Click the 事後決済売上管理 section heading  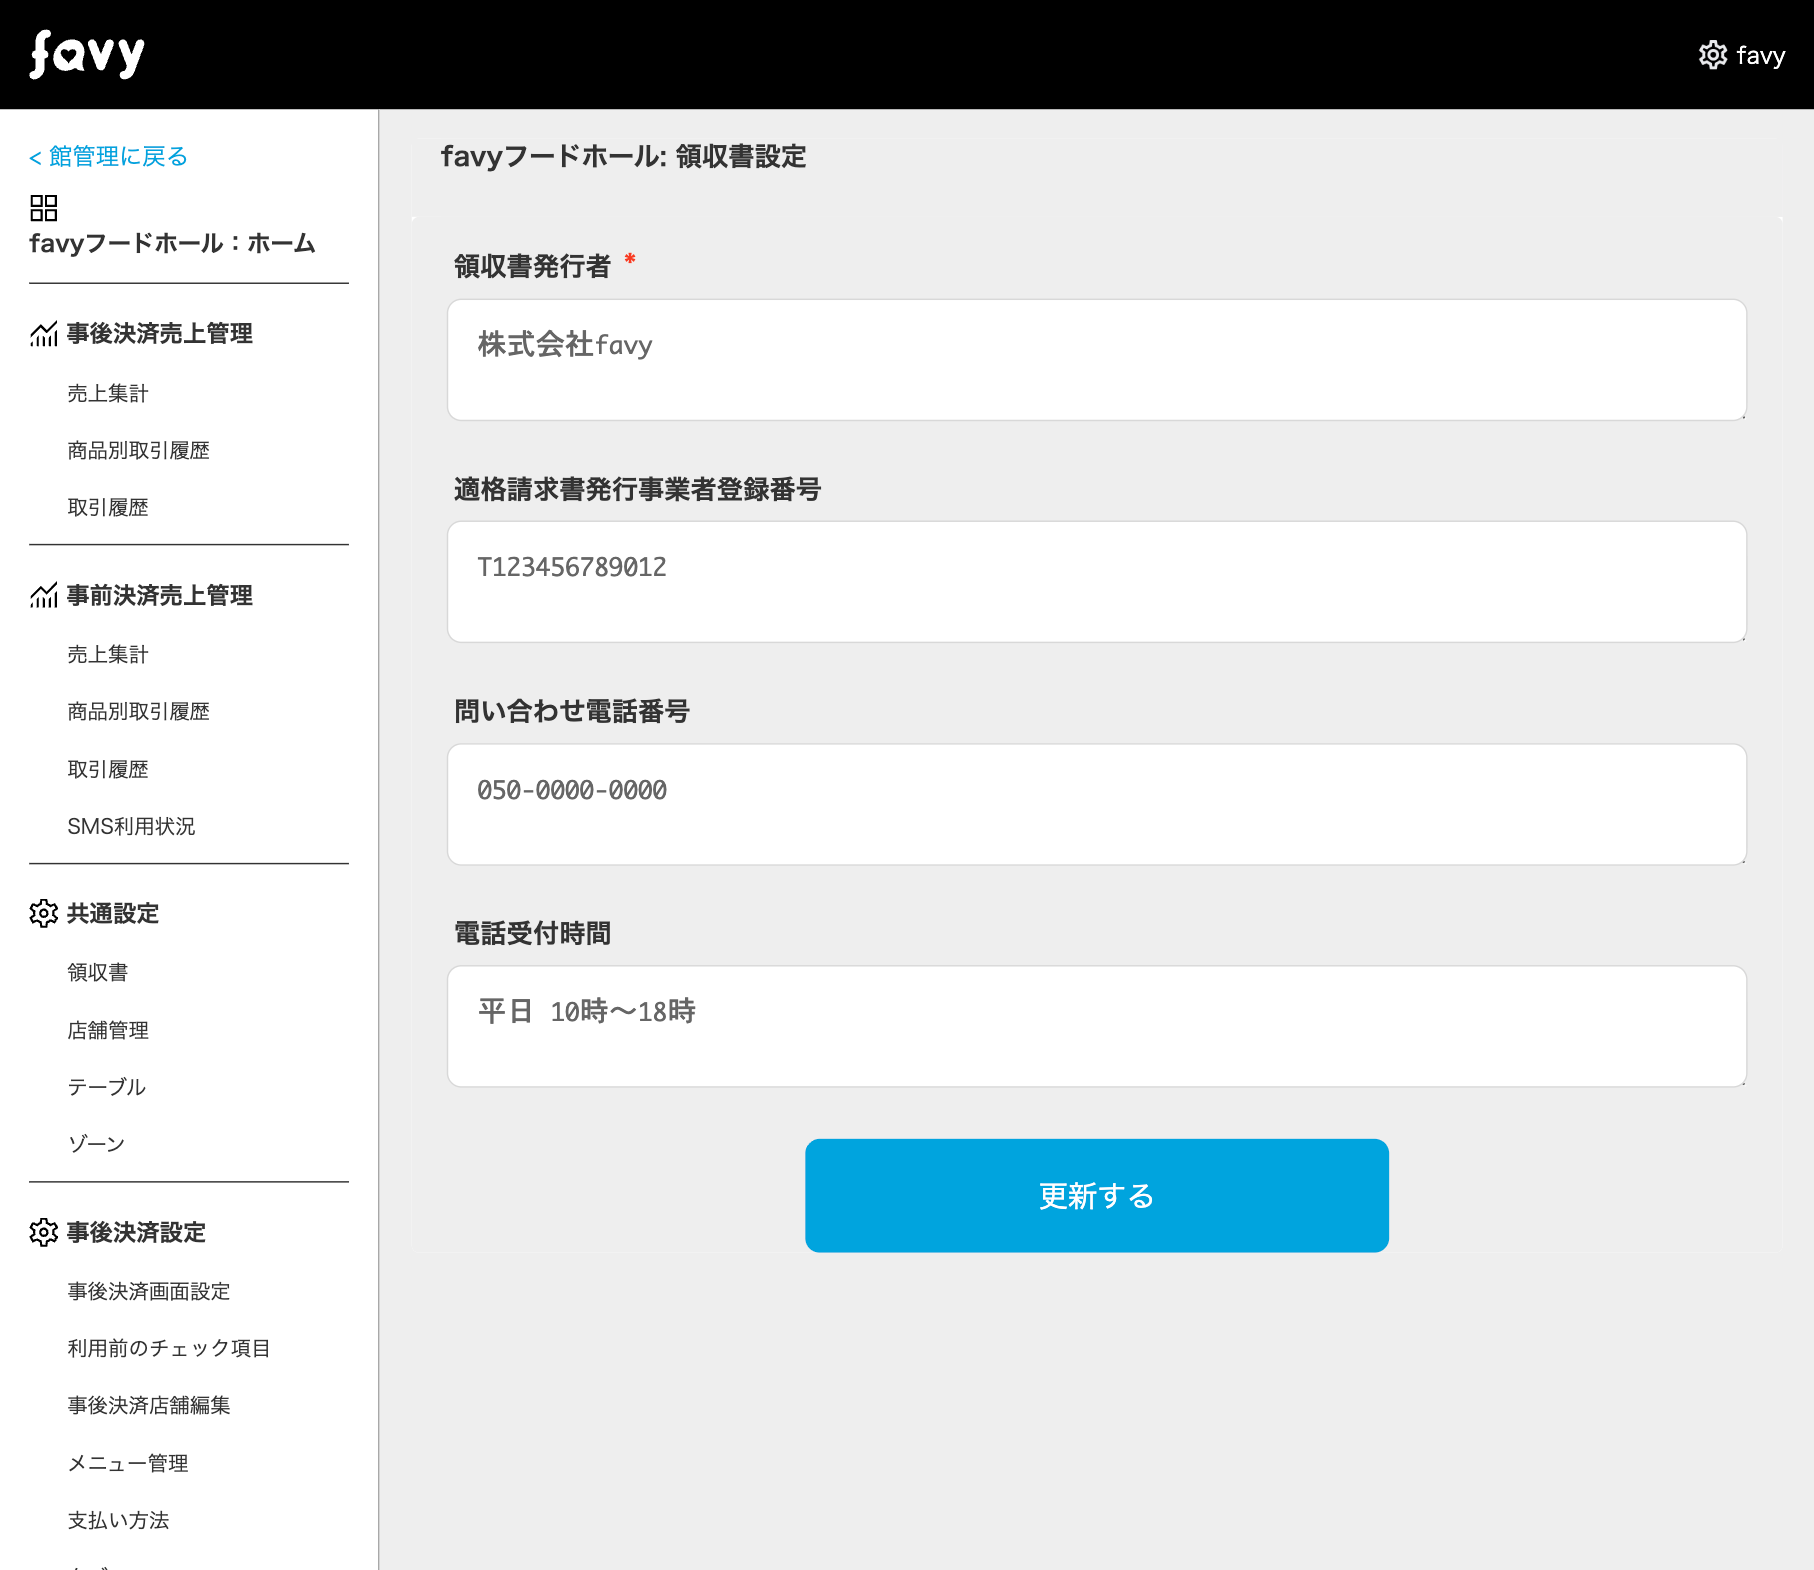coord(160,334)
